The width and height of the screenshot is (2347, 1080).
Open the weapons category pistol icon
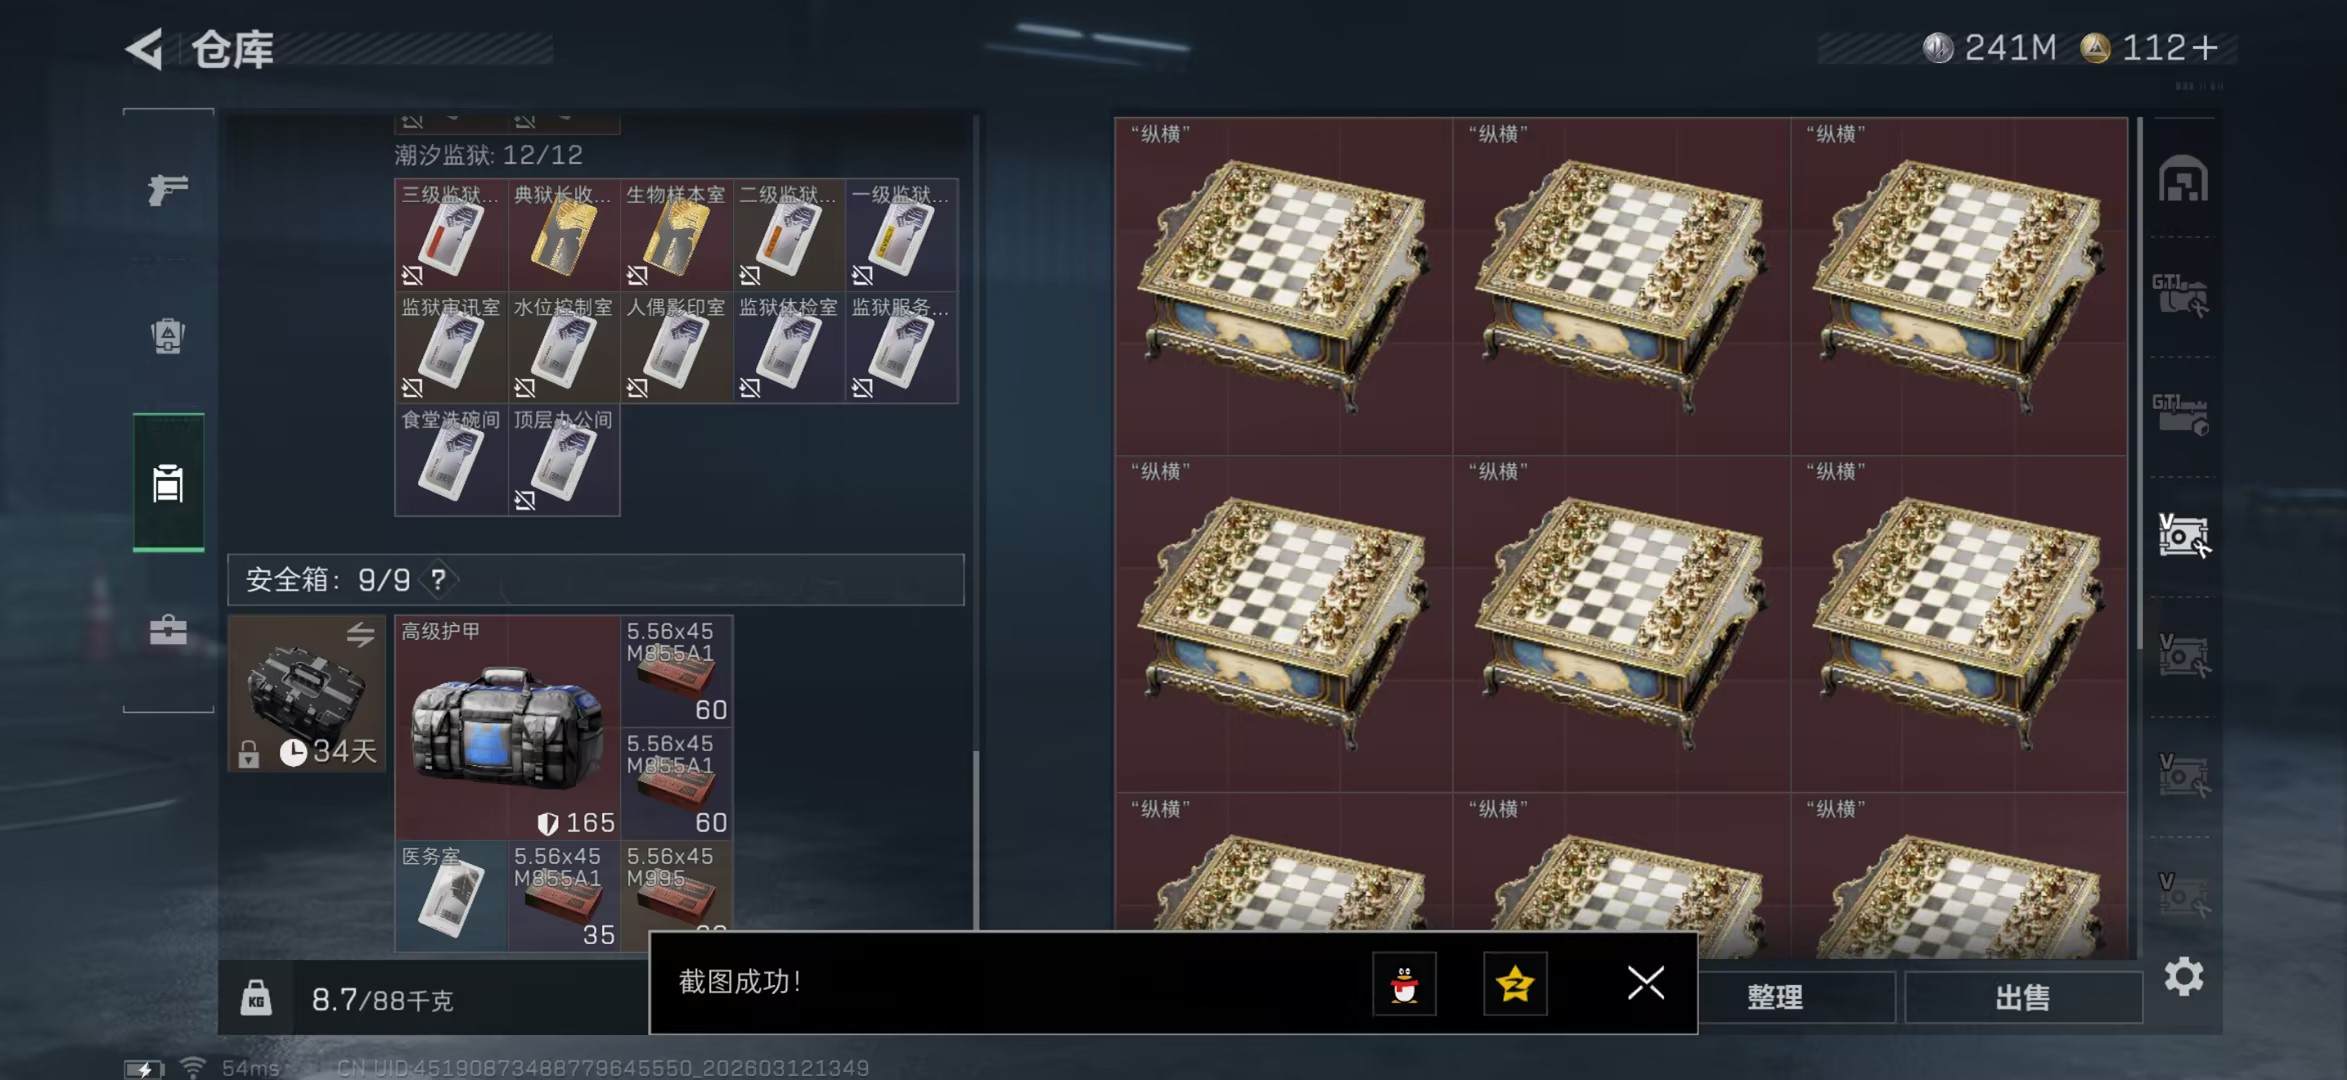[168, 189]
